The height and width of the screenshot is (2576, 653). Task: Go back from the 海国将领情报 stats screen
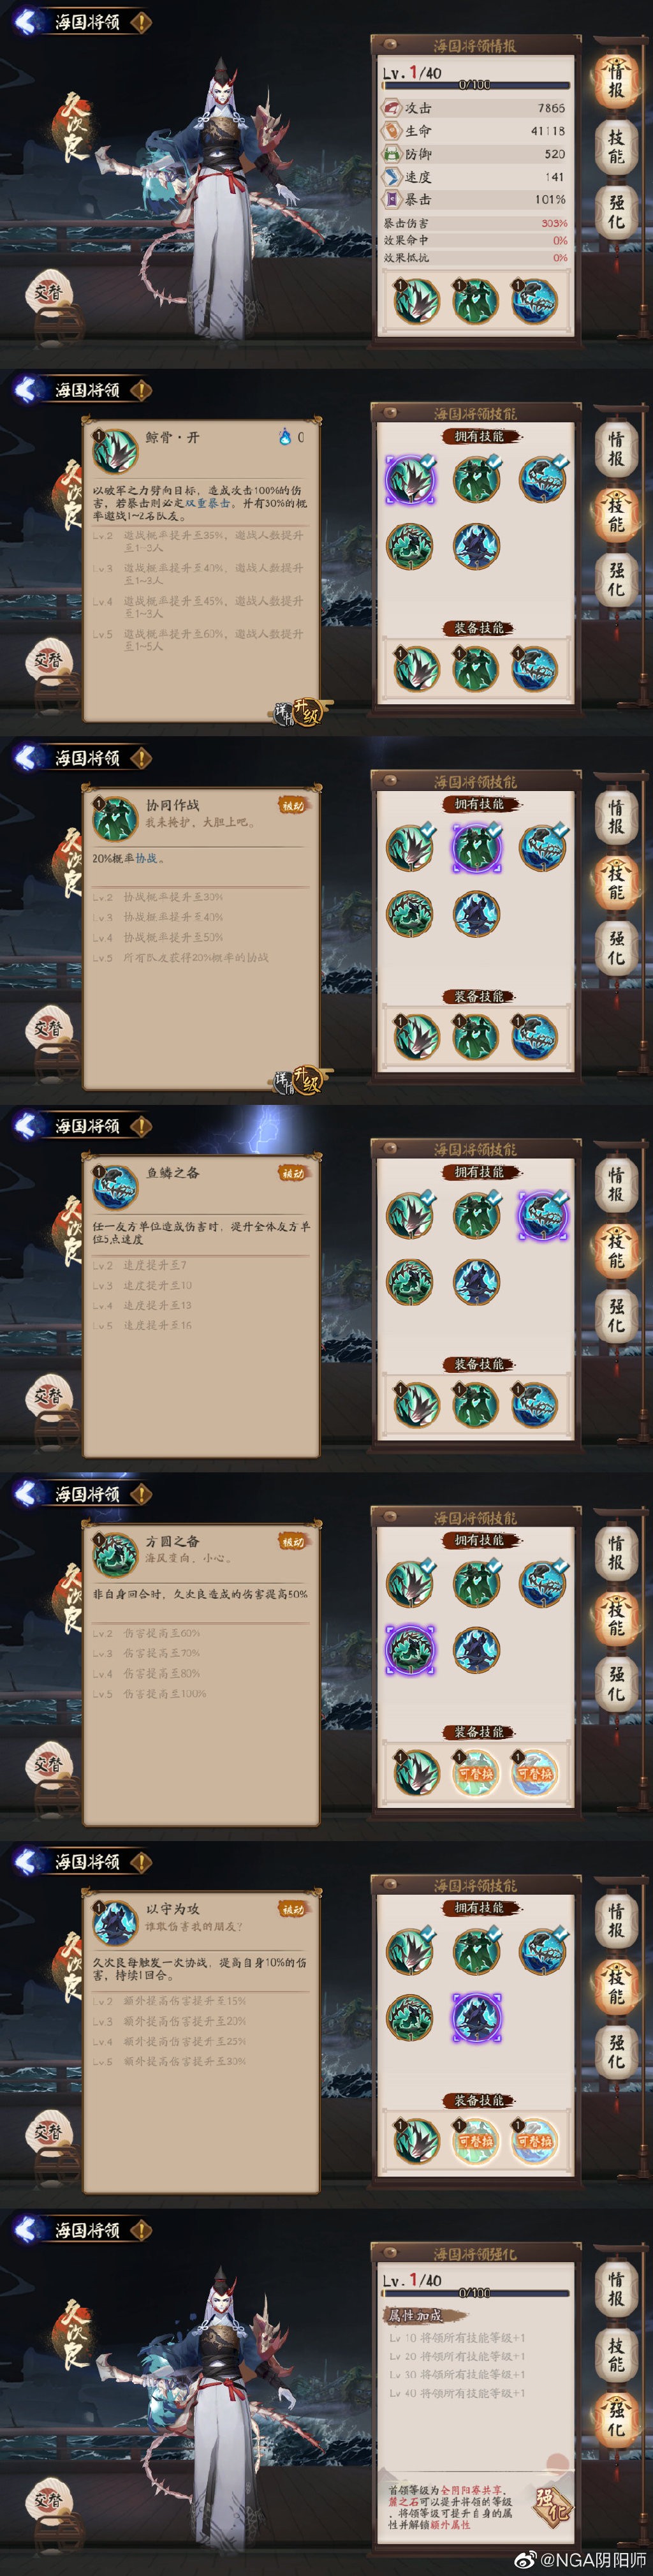26,21
